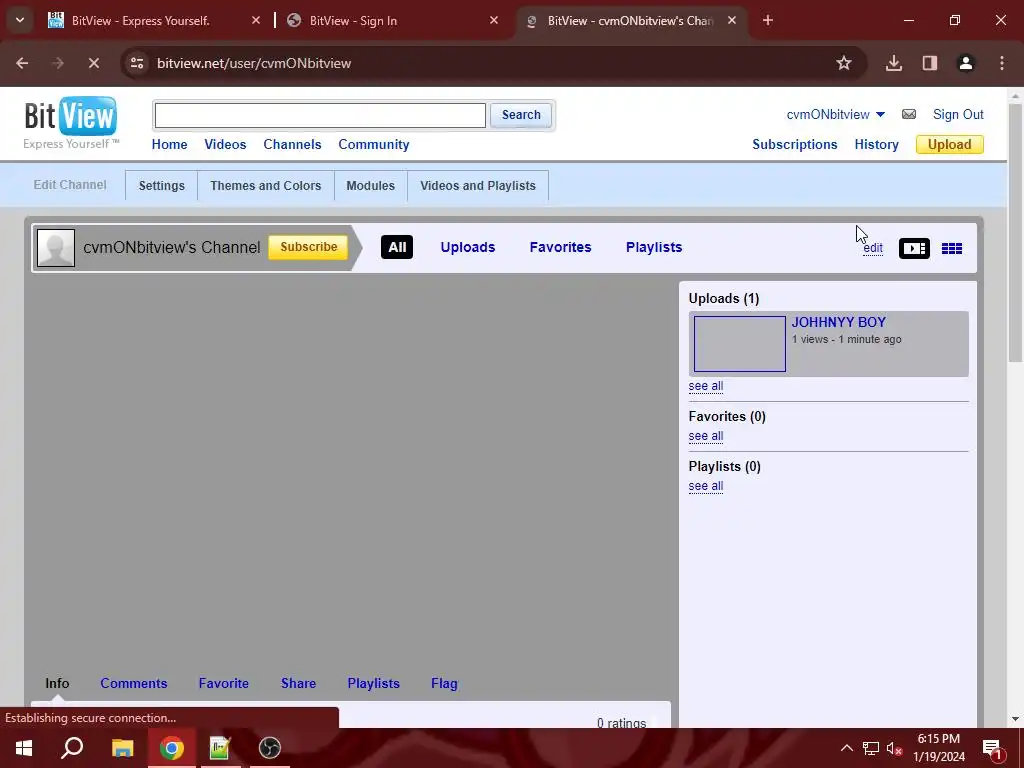Click Sign Out
The height and width of the screenshot is (768, 1024).
pyautogui.click(x=958, y=114)
